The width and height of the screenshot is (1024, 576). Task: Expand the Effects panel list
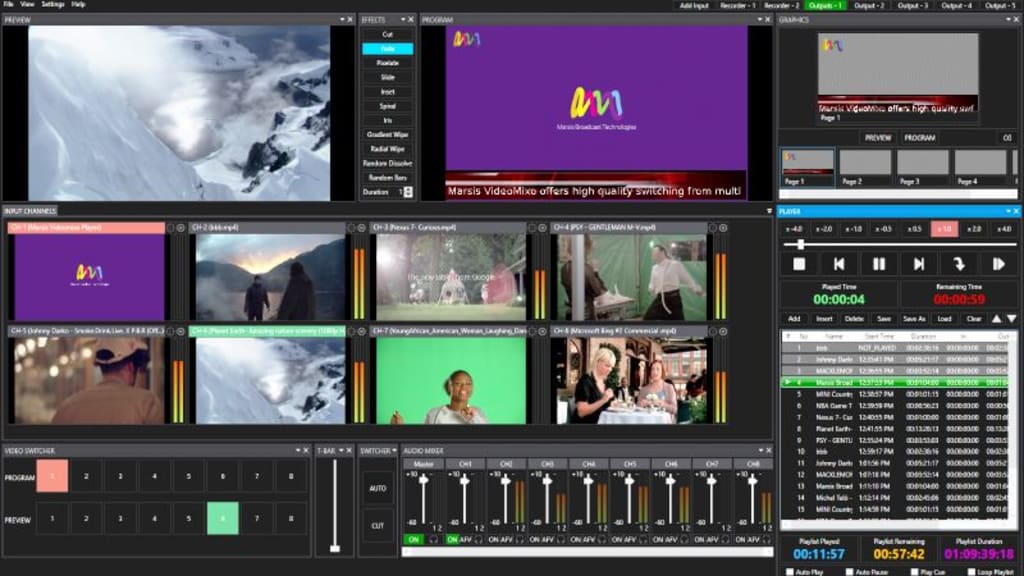(x=402, y=18)
